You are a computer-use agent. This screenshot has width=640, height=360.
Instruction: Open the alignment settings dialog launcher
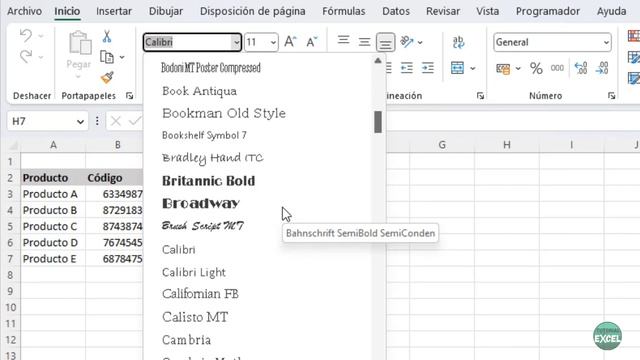tap(480, 96)
